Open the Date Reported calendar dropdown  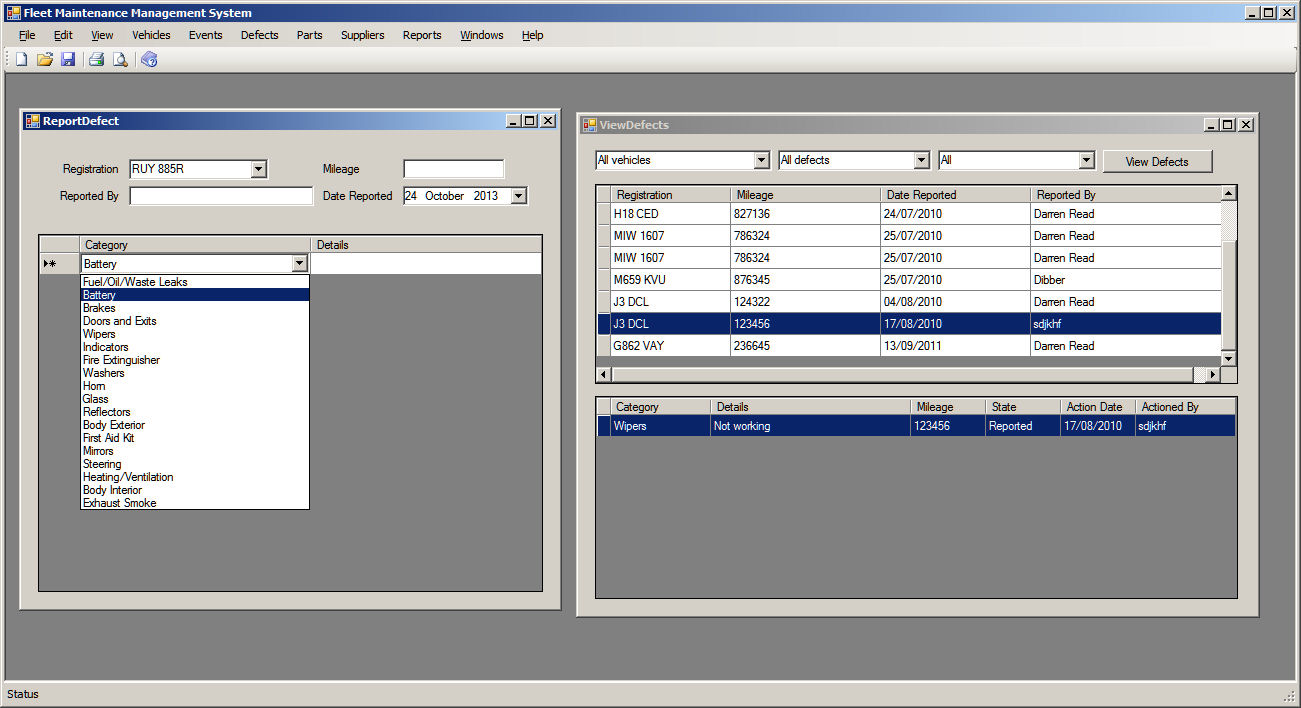point(518,196)
